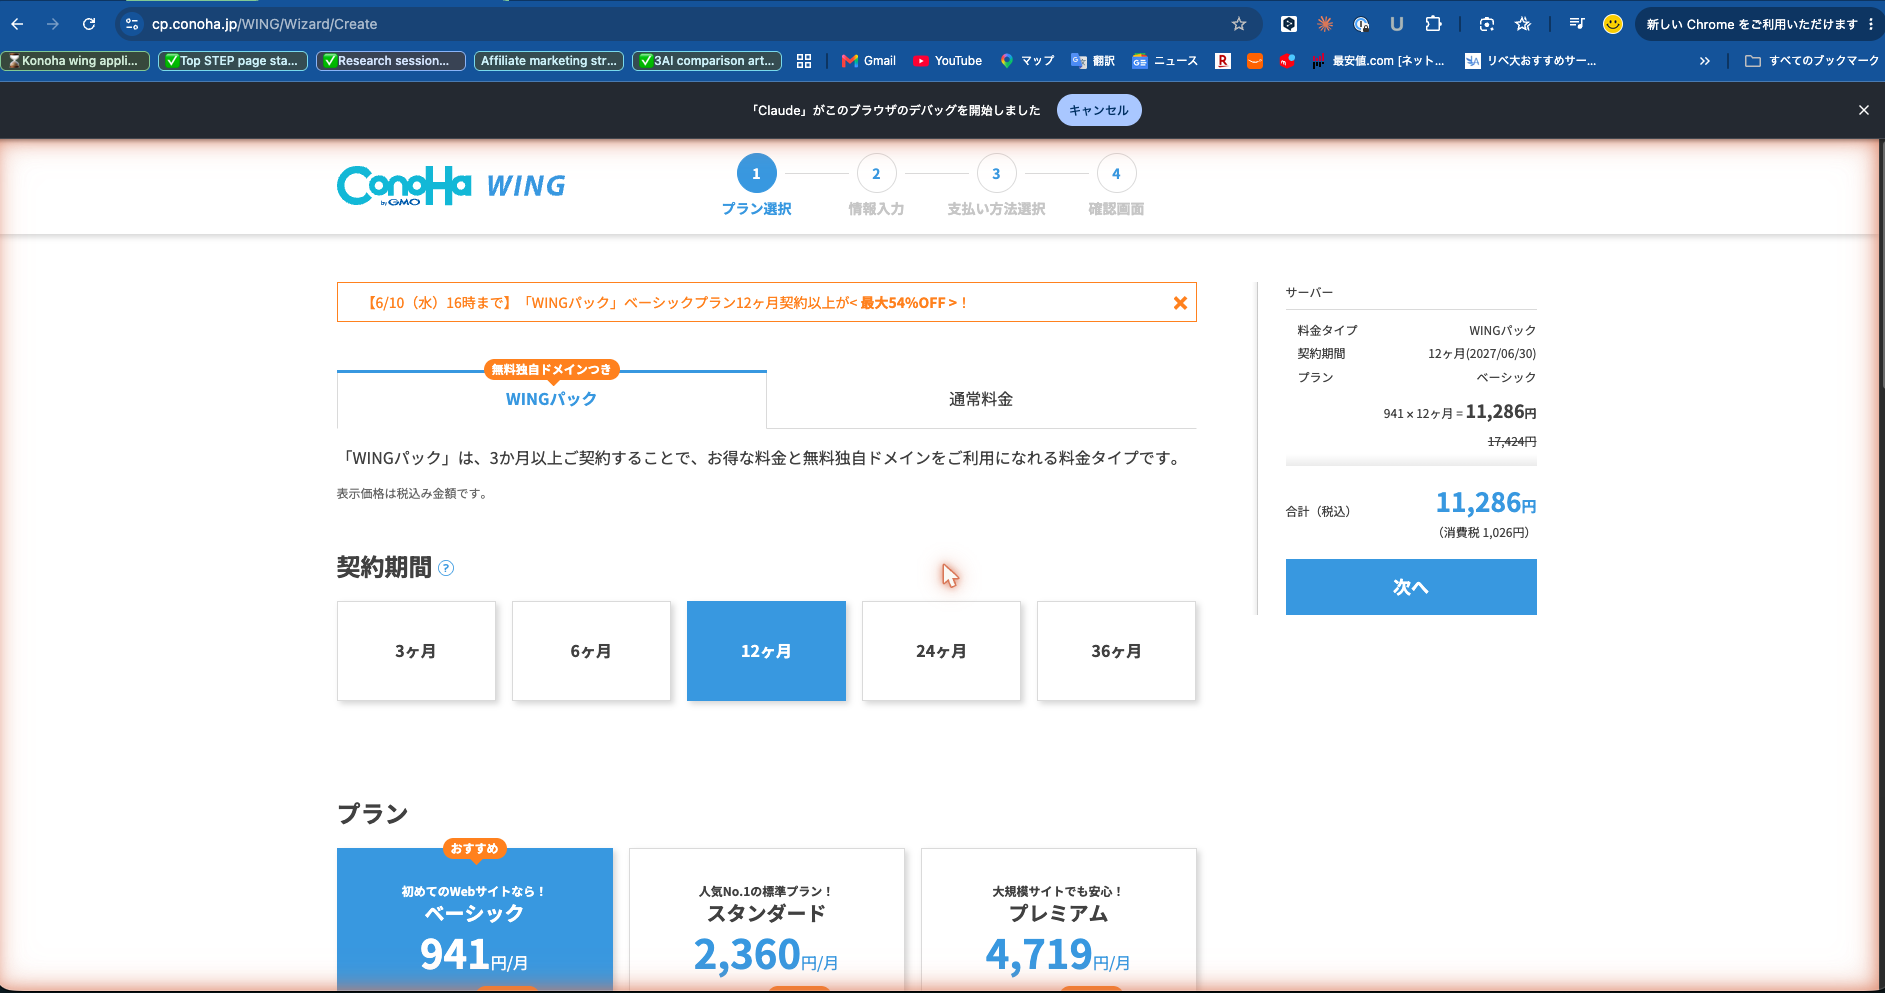This screenshot has height=993, width=1885.
Task: Open the 3AI comparison art... tab group
Action: click(707, 61)
